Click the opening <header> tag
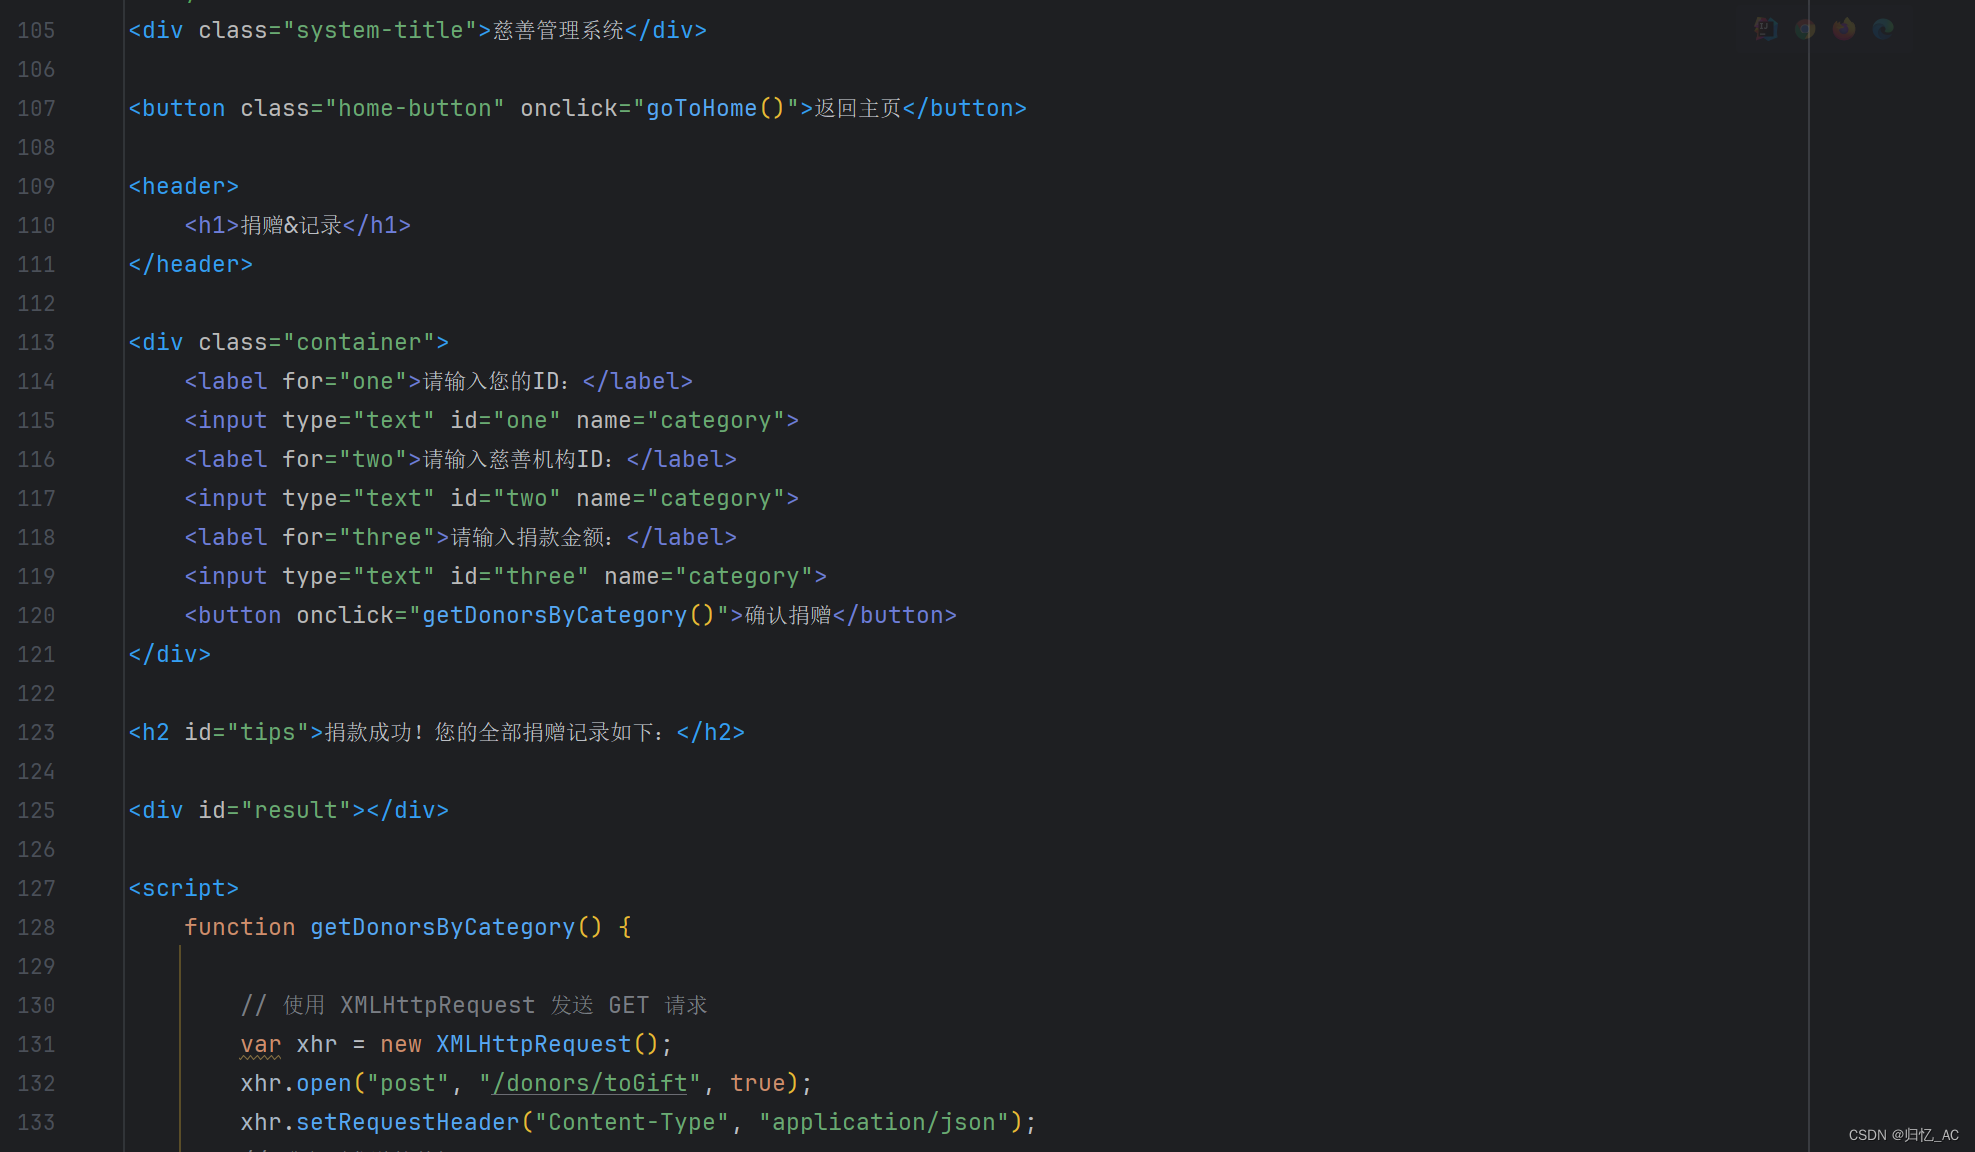1975x1152 pixels. [x=184, y=186]
